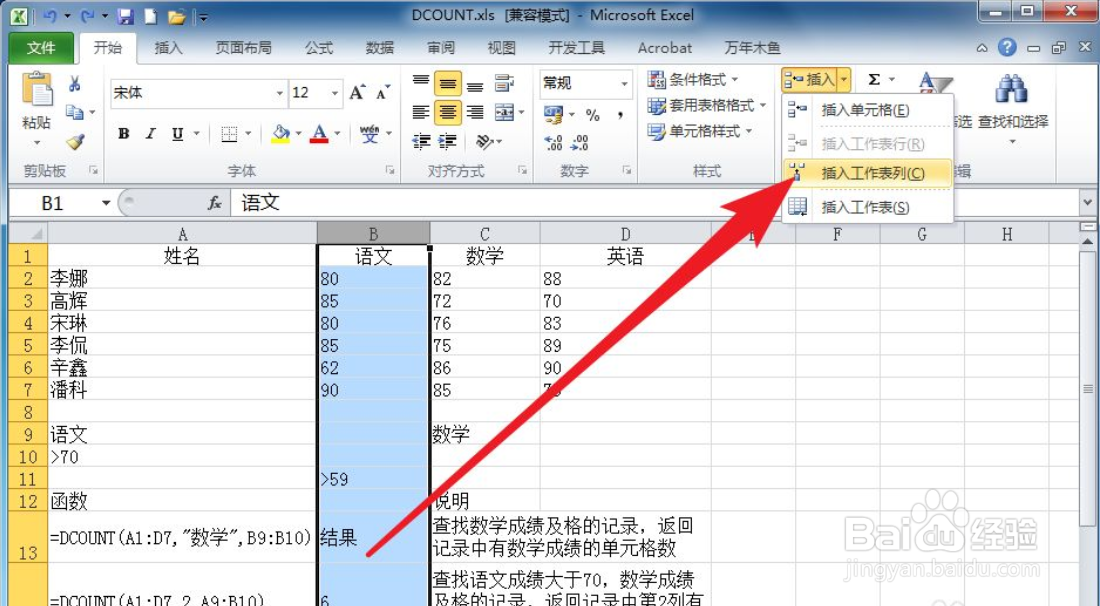
Task: Click the font color A swatch
Action: pos(319,133)
